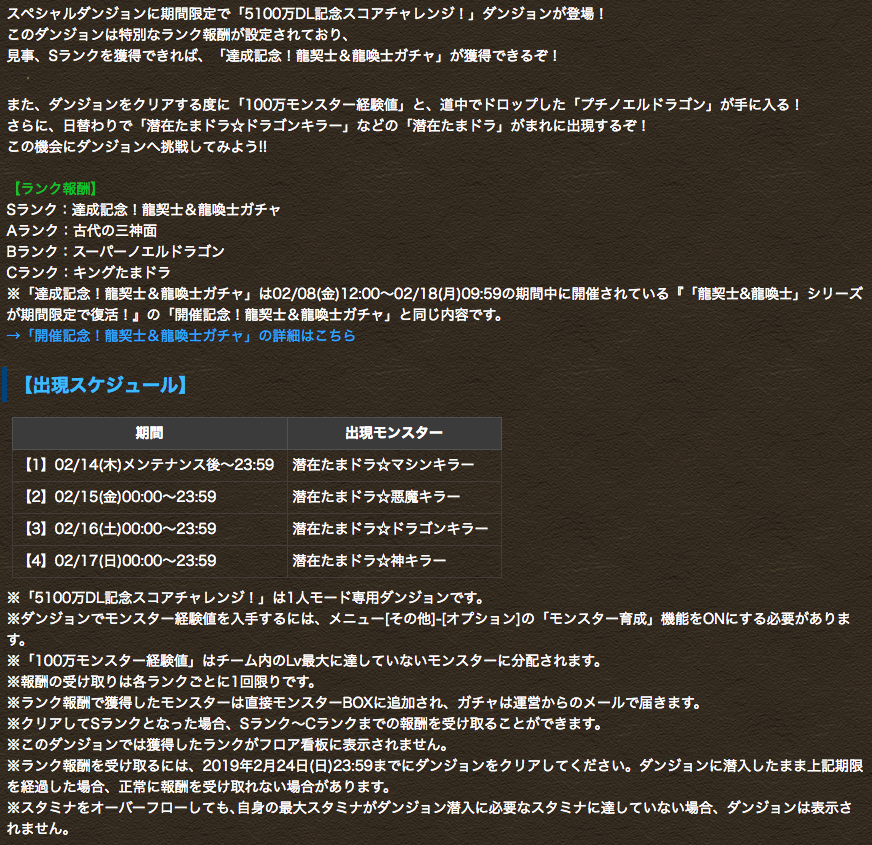Click the note mentioning 2019年2月24日(日)23:59
This screenshot has width=872, height=845.
pyautogui.click(x=434, y=776)
